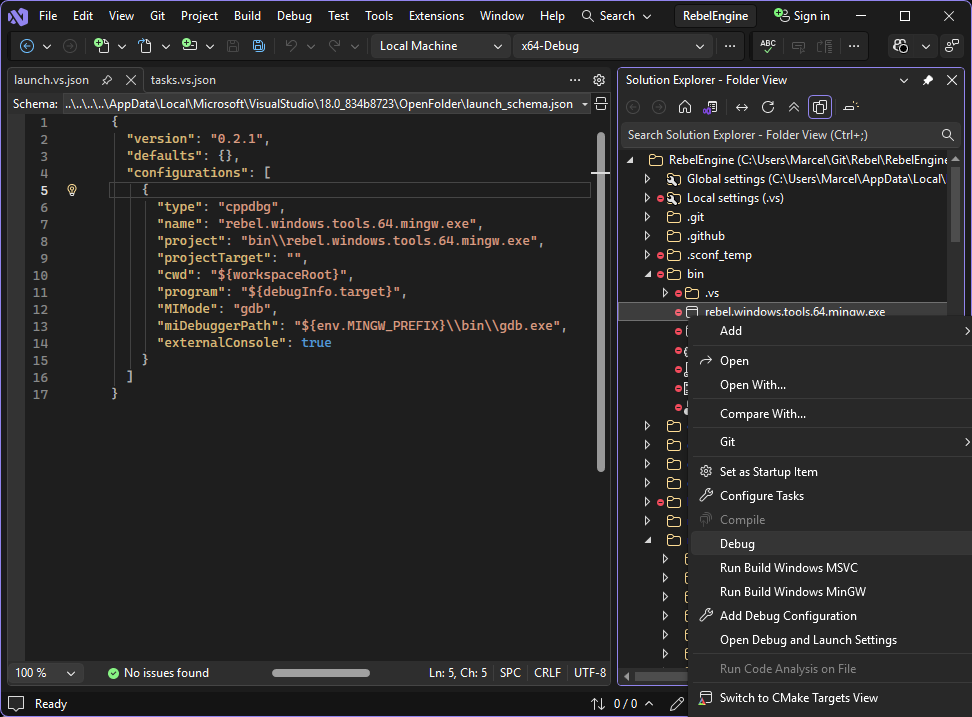
Task: Click the Save All toolbar icon
Action: [x=259, y=46]
